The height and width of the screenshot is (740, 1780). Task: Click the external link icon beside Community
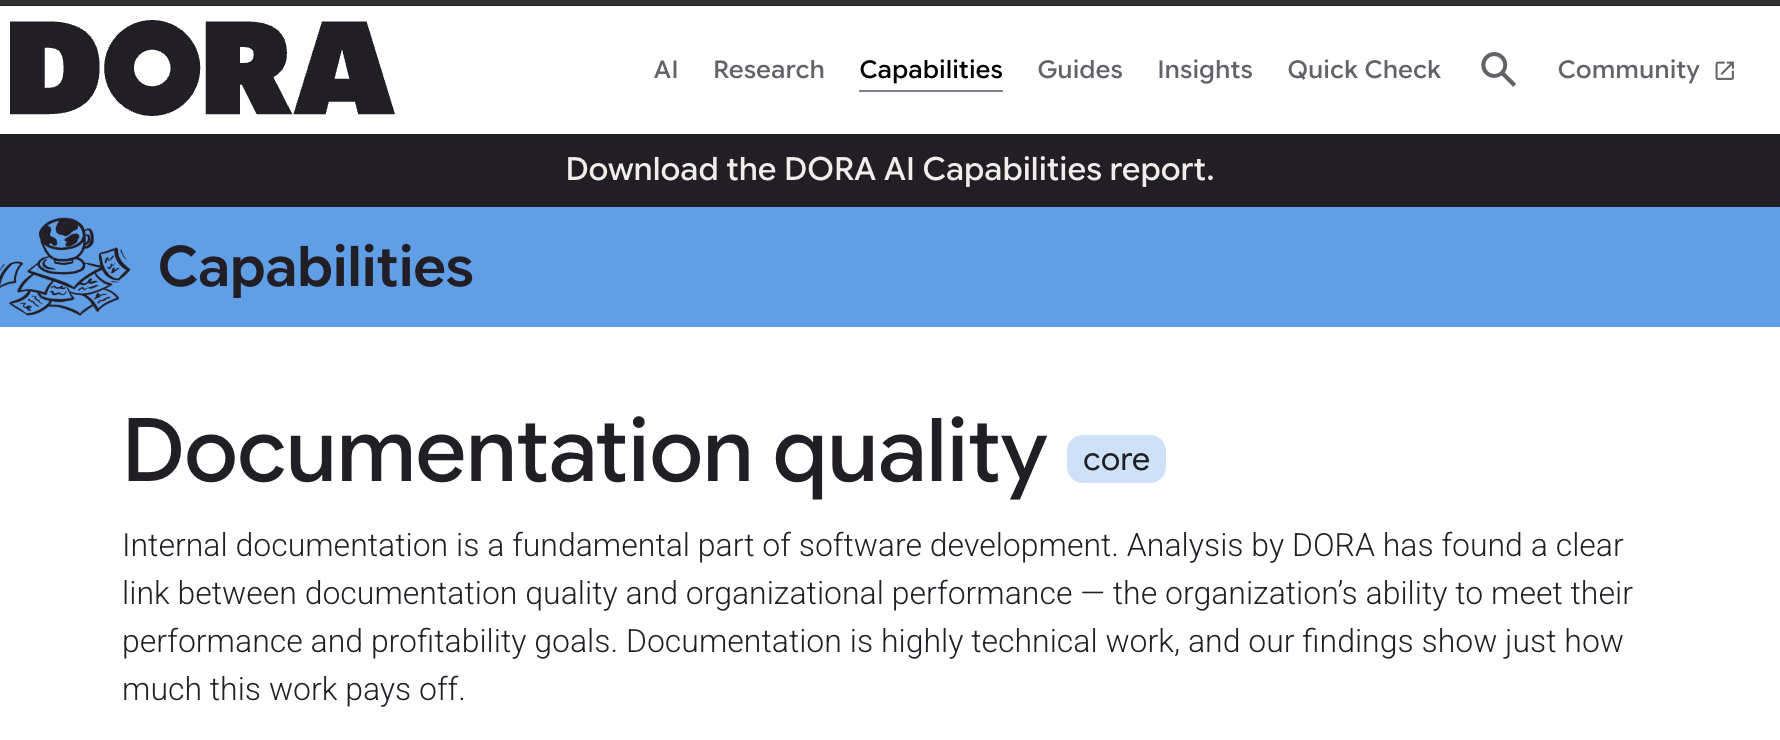[x=1725, y=70]
